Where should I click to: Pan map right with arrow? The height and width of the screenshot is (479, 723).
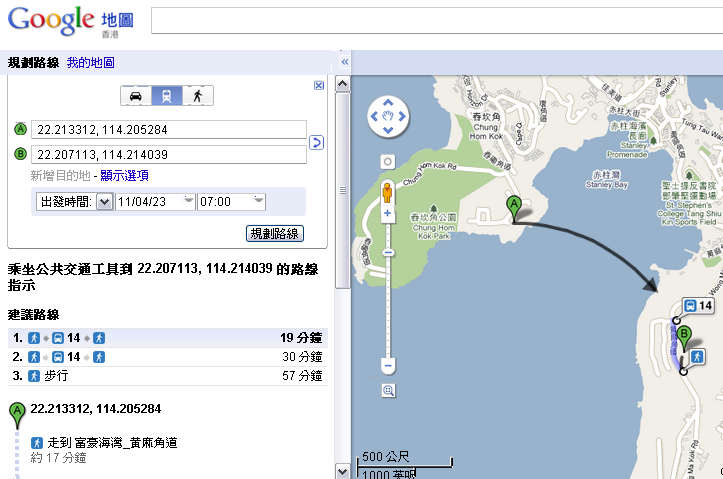pos(402,116)
